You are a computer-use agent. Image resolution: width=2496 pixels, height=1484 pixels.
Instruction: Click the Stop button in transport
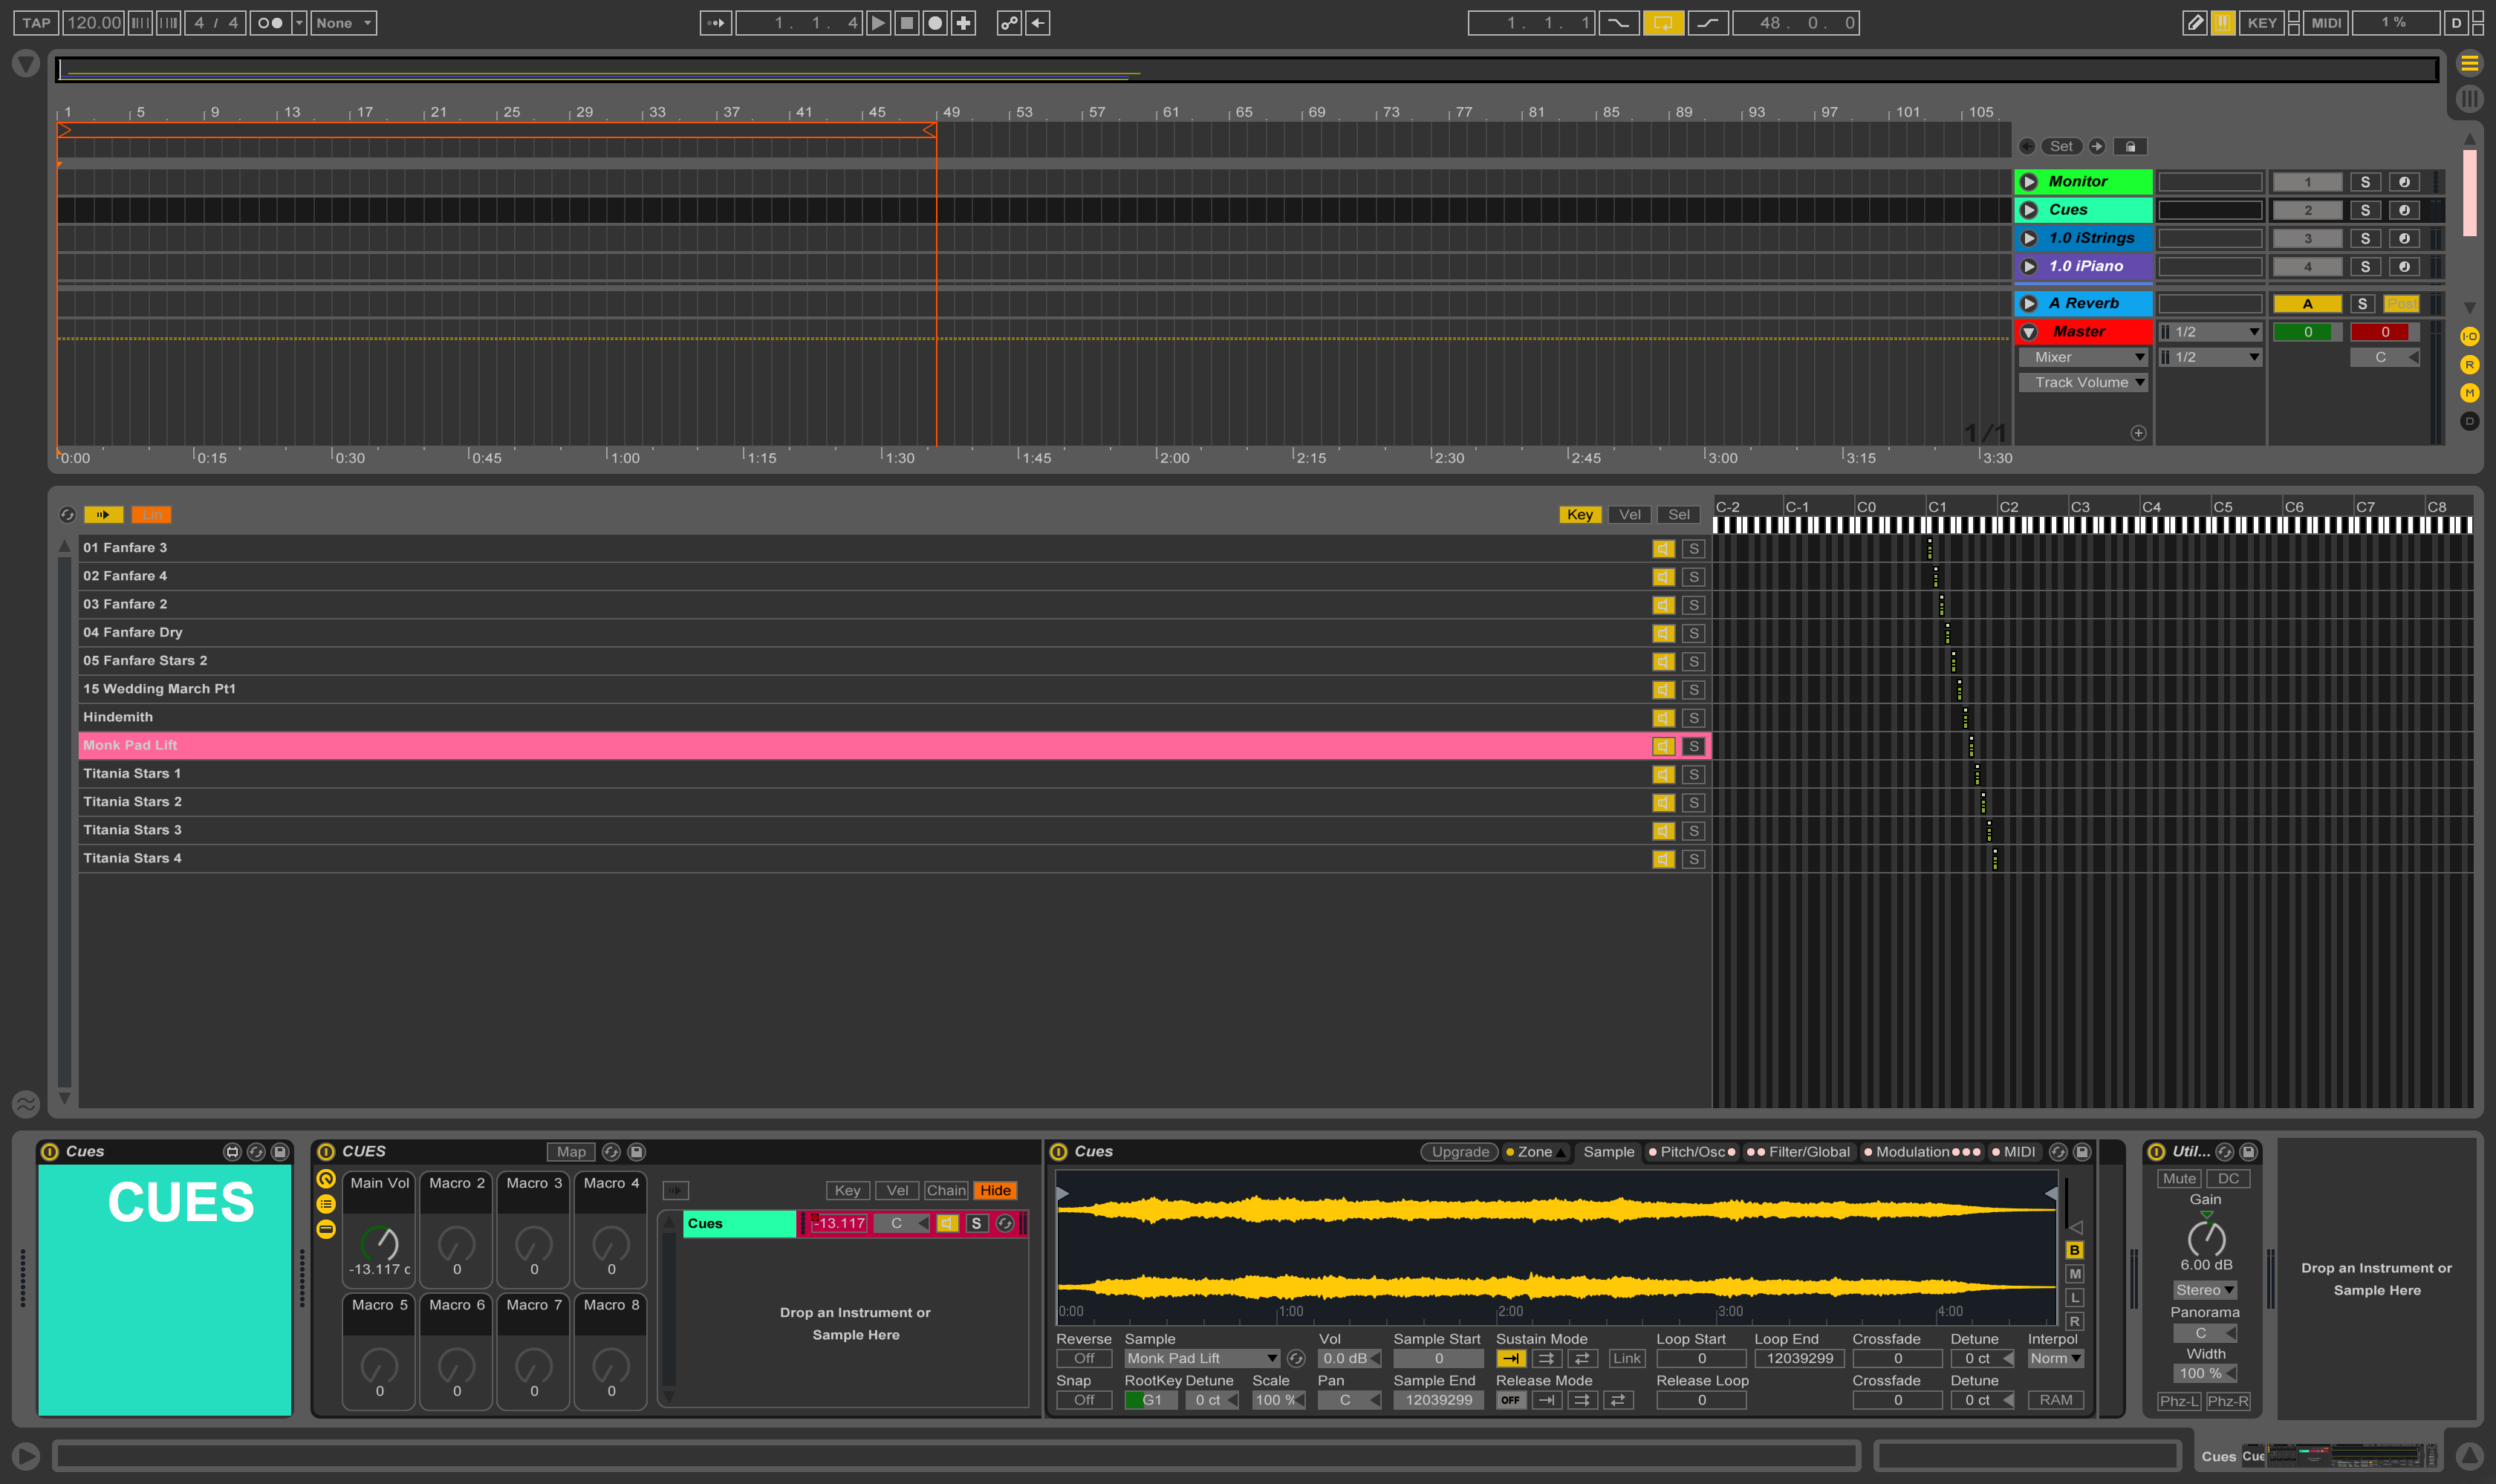pos(906,23)
